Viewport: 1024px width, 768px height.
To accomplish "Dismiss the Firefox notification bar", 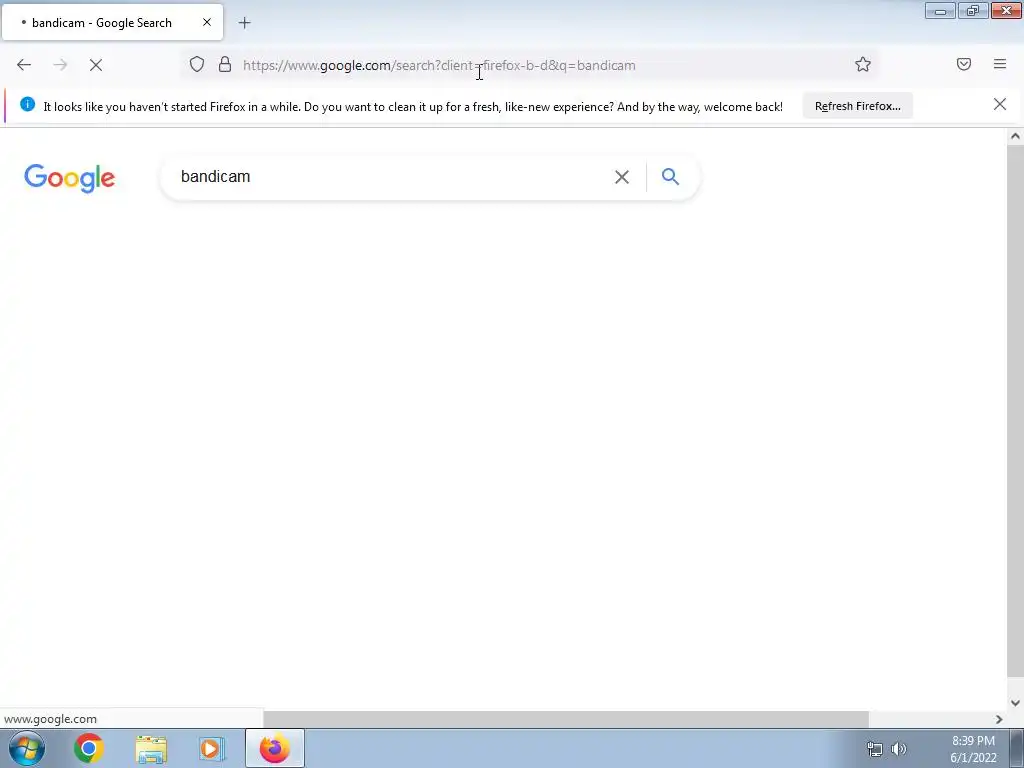I will coord(1000,104).
